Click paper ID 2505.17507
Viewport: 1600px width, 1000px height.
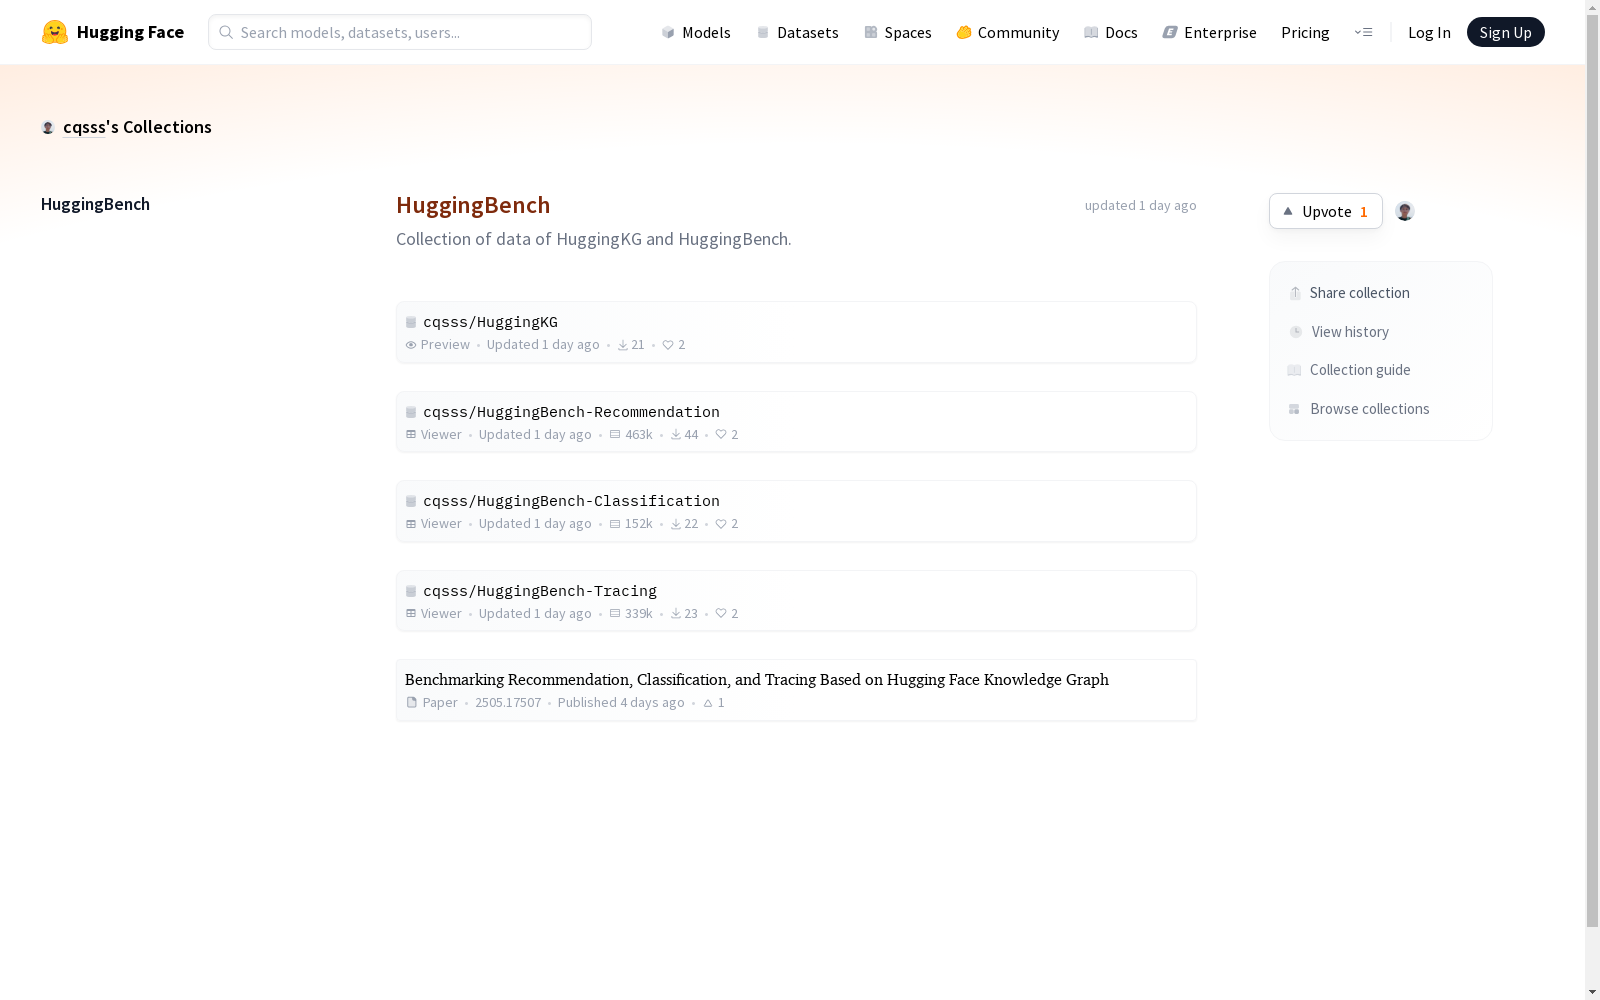pos(508,703)
